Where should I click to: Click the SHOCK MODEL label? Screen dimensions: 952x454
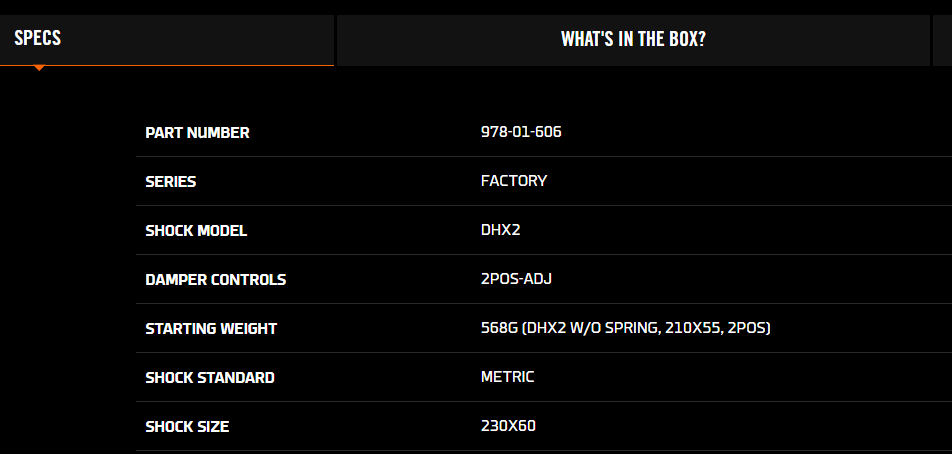pos(196,231)
